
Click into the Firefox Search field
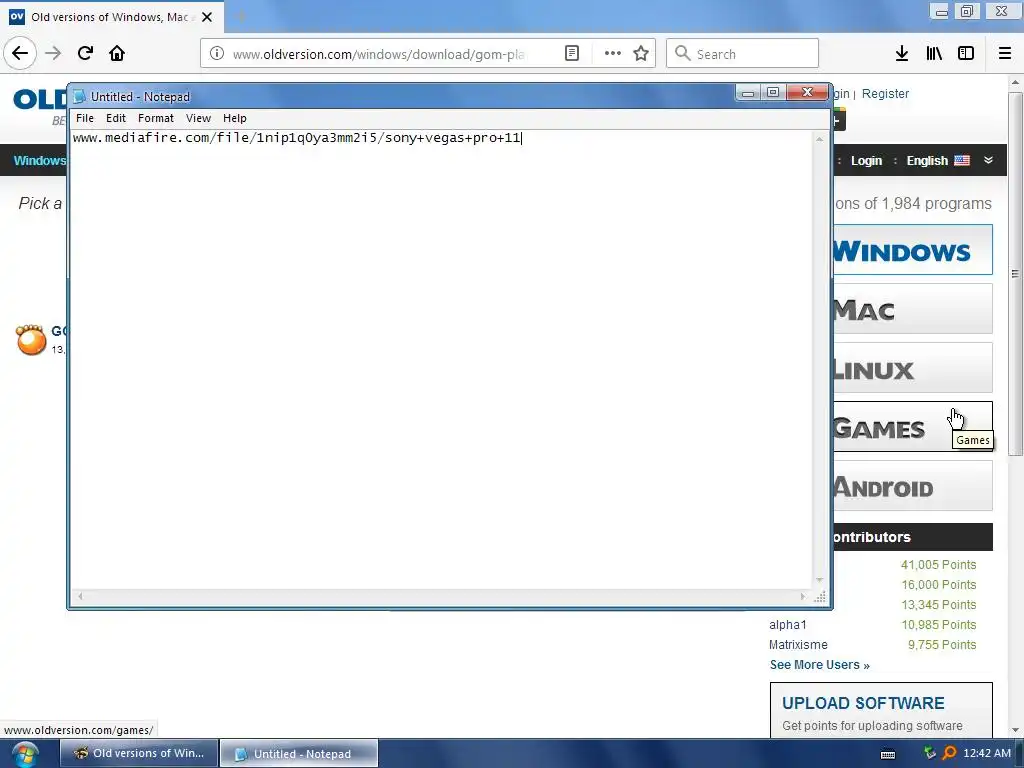[742, 53]
